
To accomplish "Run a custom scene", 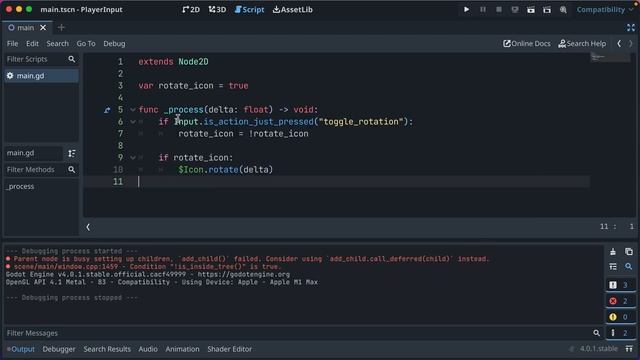I will 547,9.
